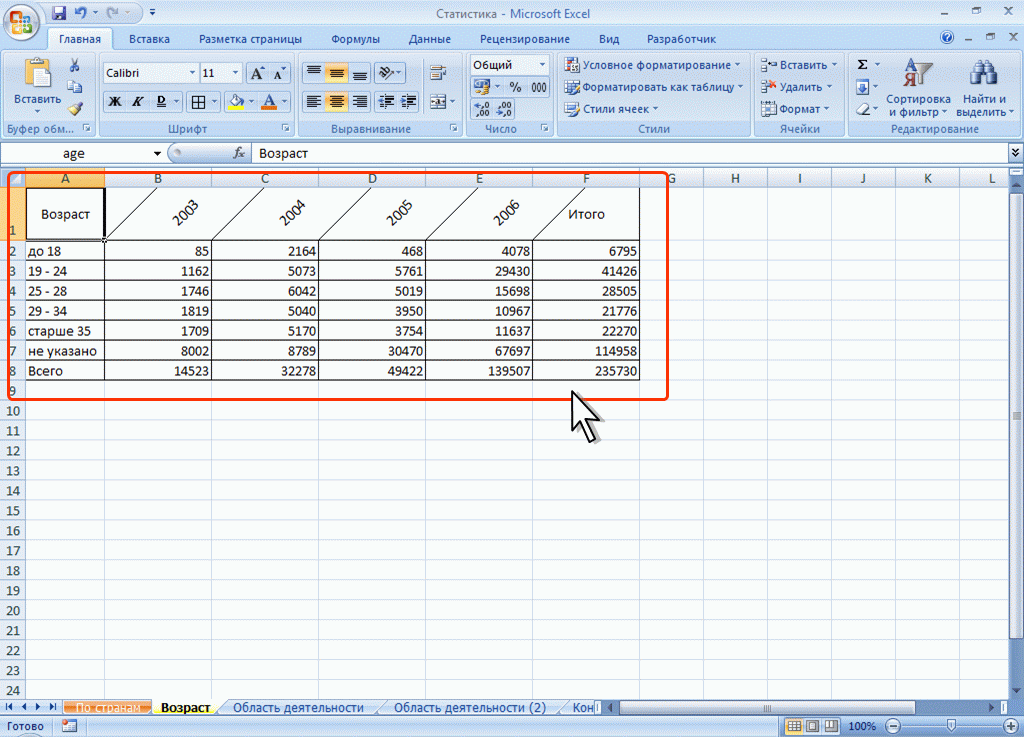1024x737 pixels.
Task: Toggle italic formatting (К)
Action: pos(137,101)
